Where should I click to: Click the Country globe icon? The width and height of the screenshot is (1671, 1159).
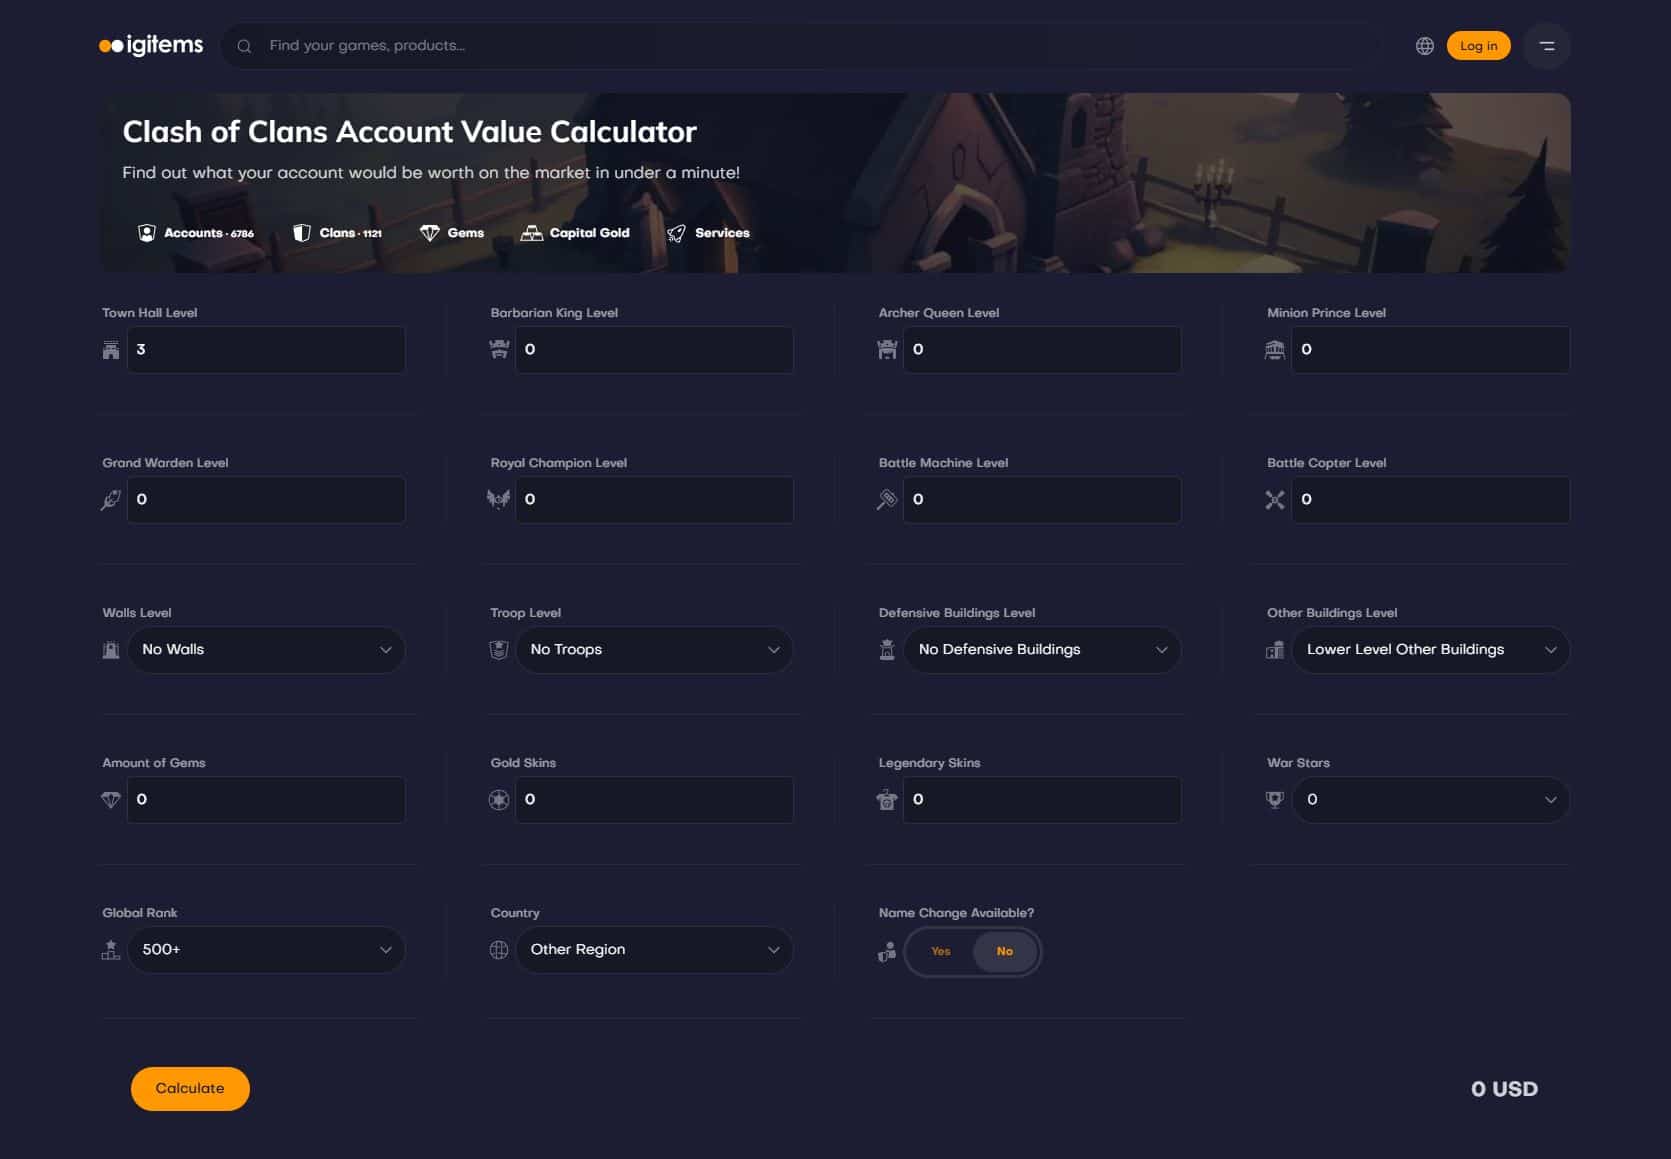(499, 950)
